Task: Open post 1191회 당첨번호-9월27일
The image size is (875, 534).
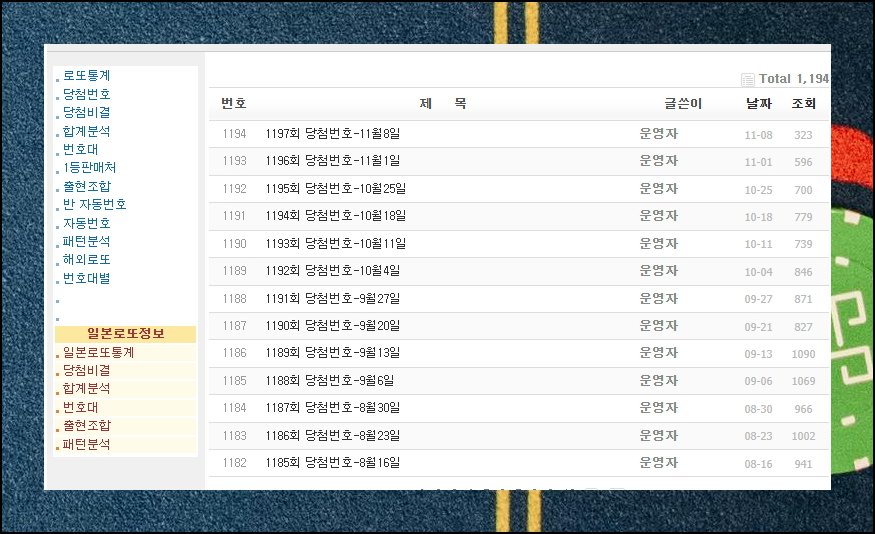Action: point(333,299)
